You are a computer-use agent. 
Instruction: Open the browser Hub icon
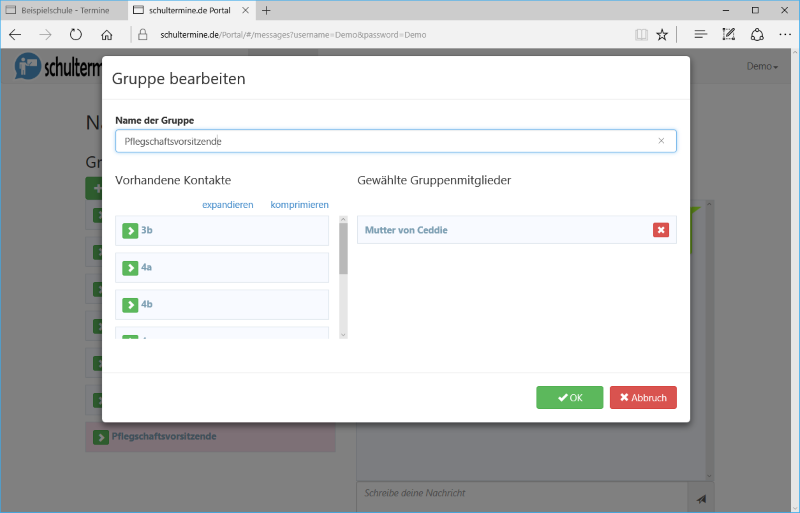700,35
